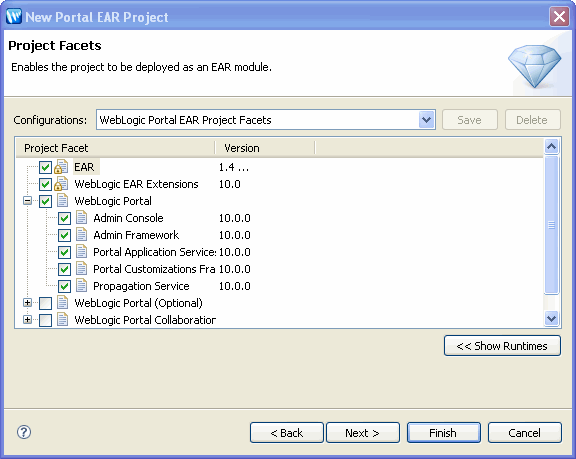Click the Admin Framework version 10.0.0
576x459 pixels.
pos(235,235)
